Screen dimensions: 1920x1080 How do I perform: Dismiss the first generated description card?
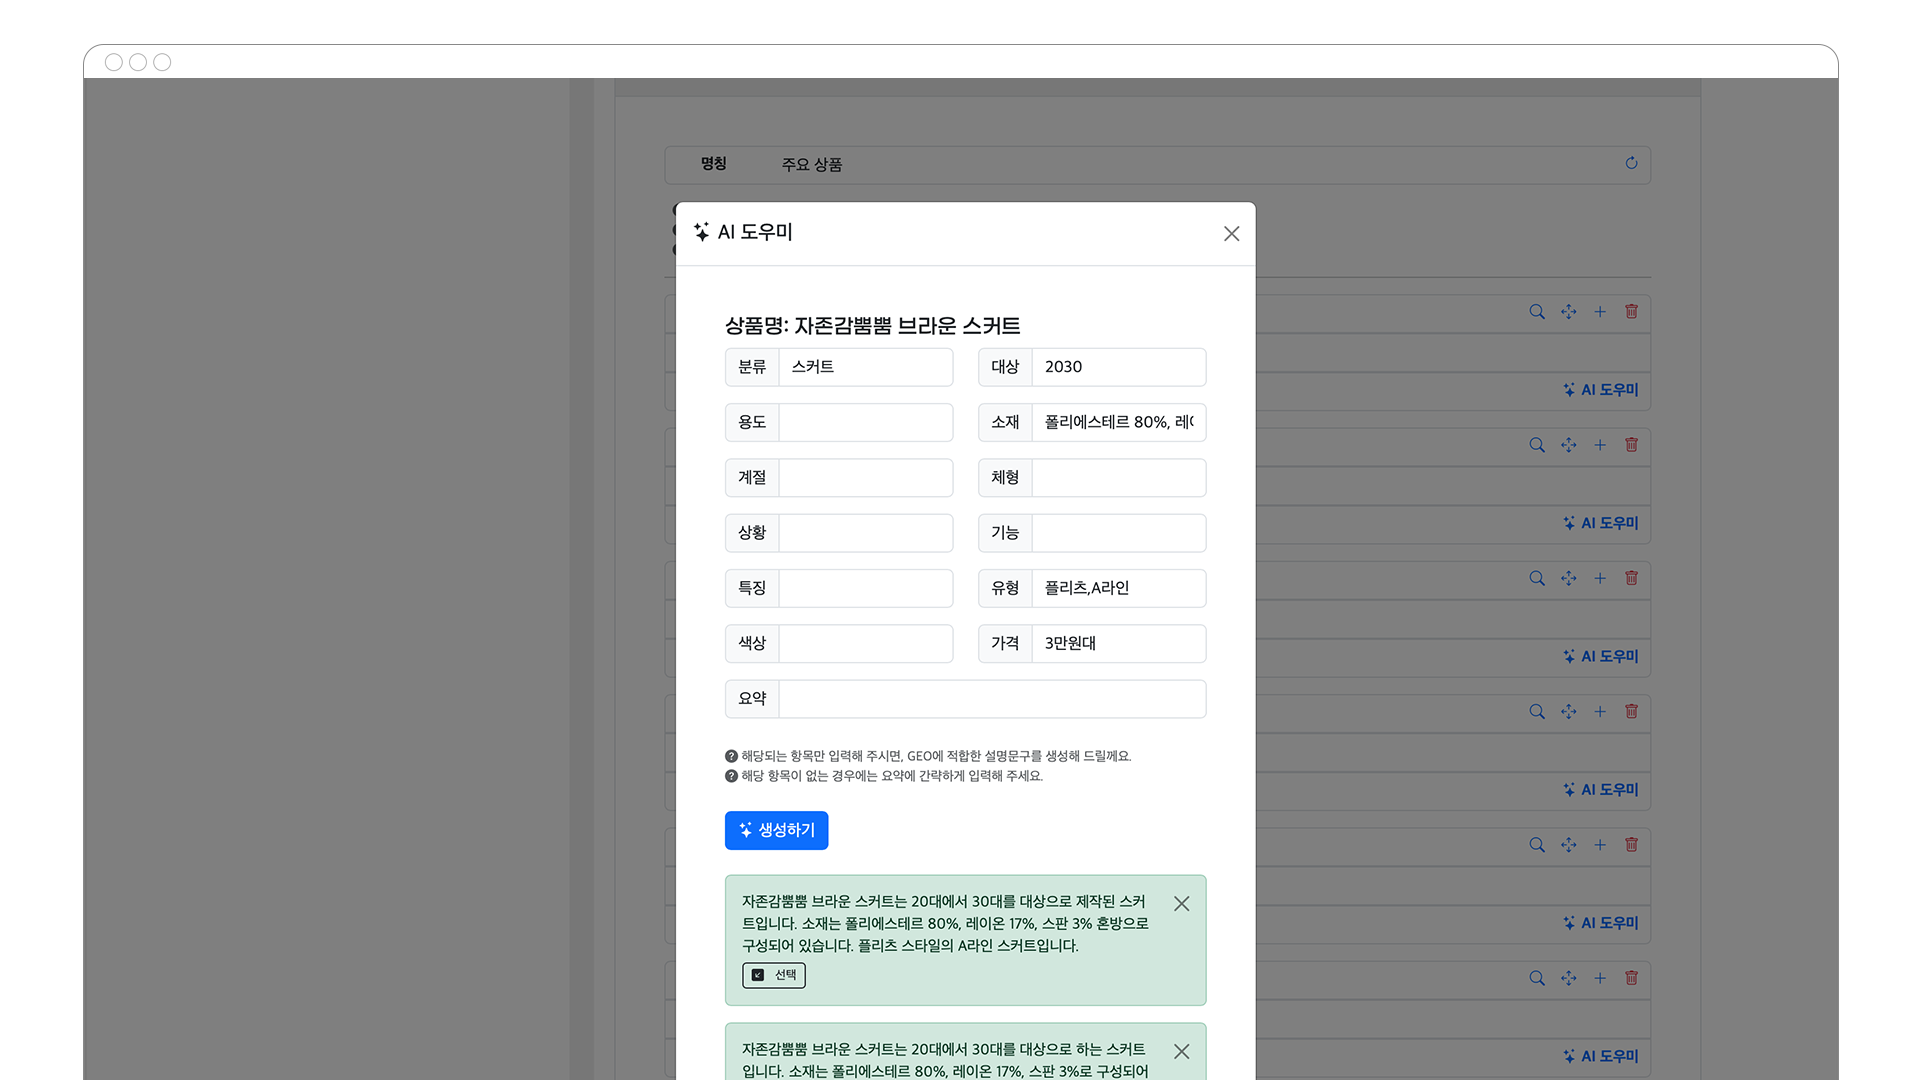point(1181,904)
